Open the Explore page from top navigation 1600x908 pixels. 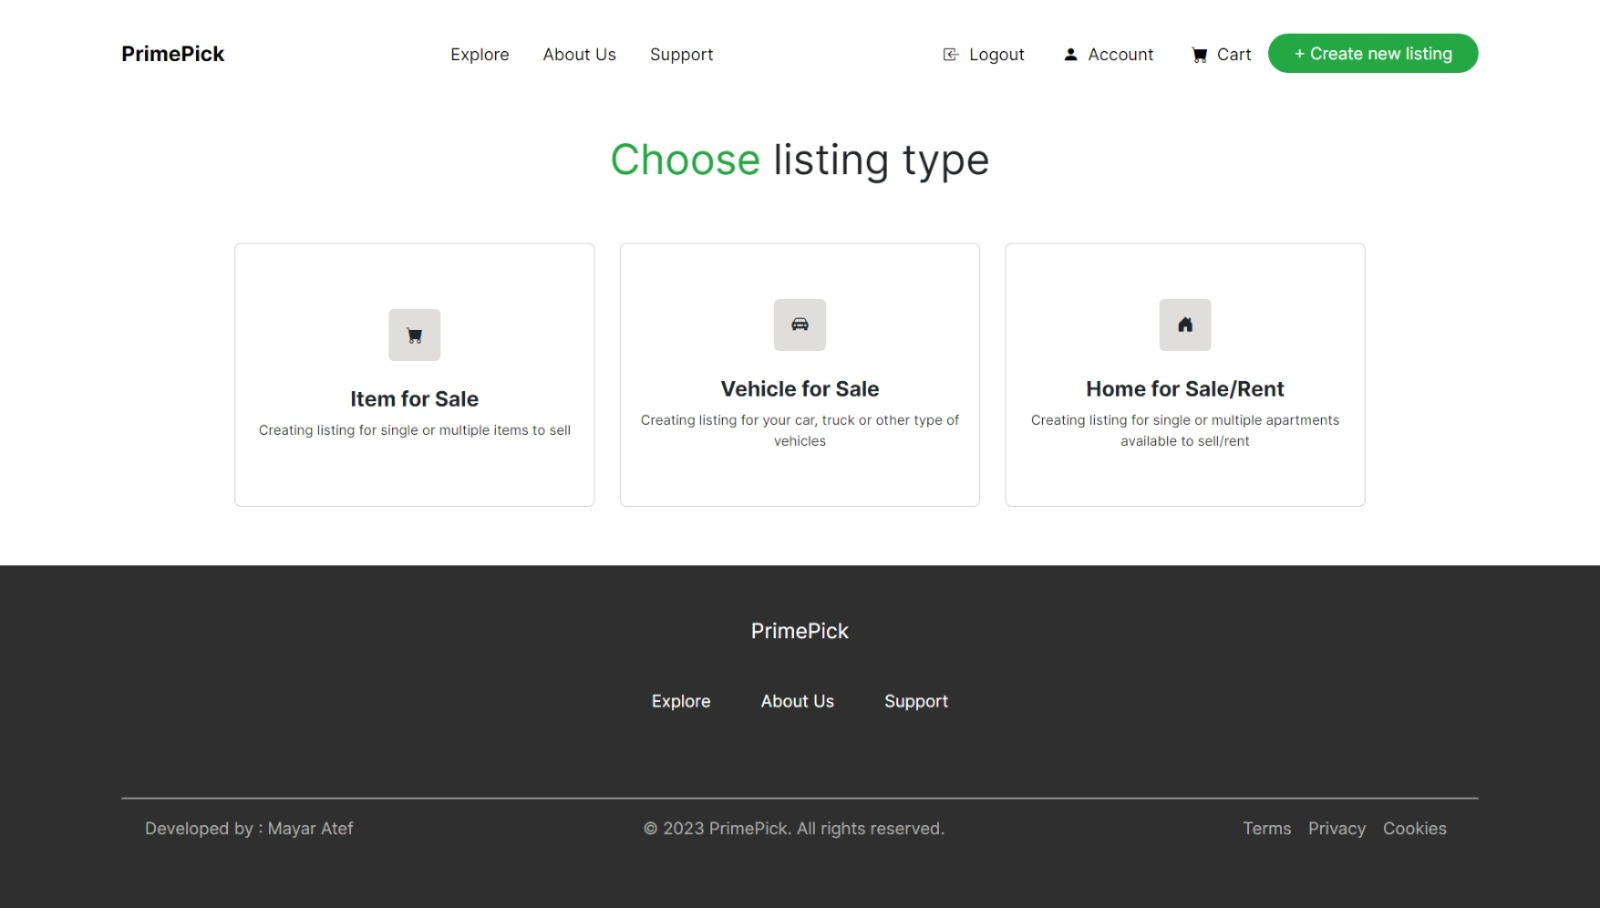point(480,55)
